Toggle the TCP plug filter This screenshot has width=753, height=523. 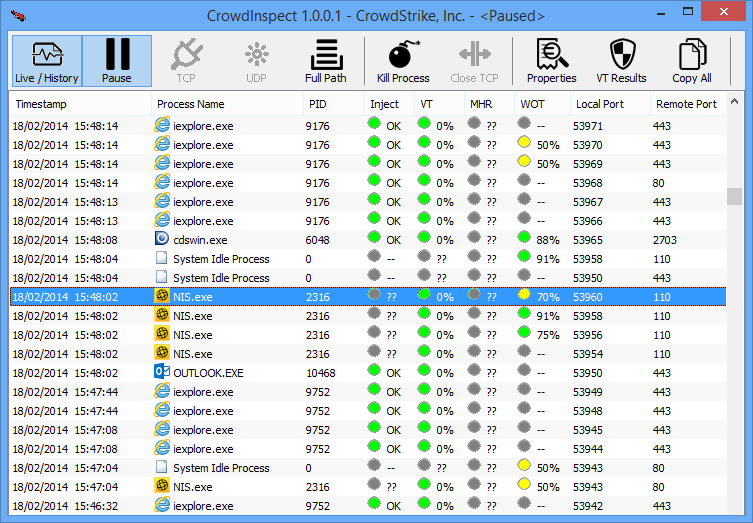(186, 61)
